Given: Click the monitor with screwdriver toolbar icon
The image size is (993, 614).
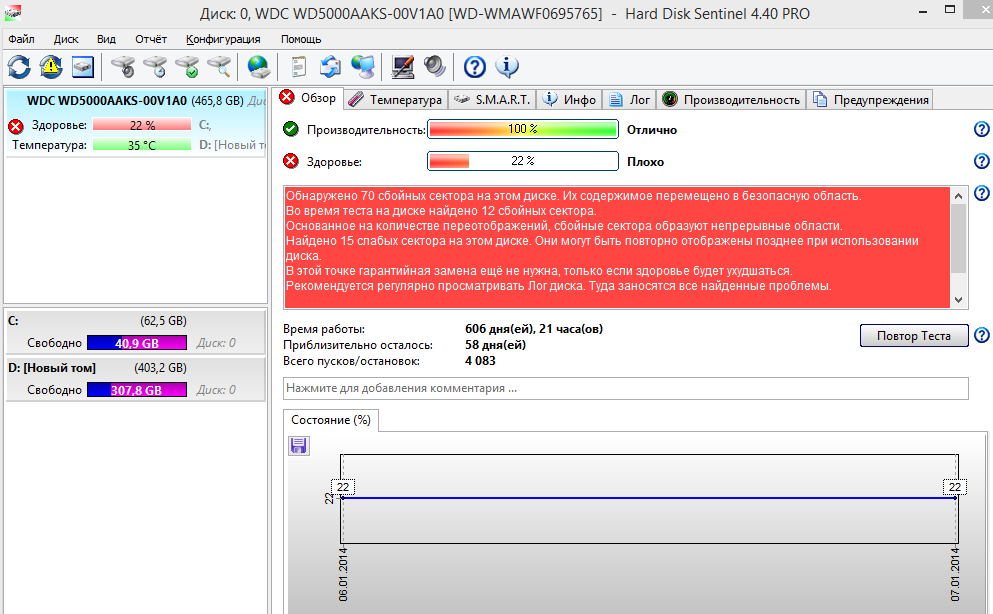Looking at the screenshot, I should tap(403, 66).
